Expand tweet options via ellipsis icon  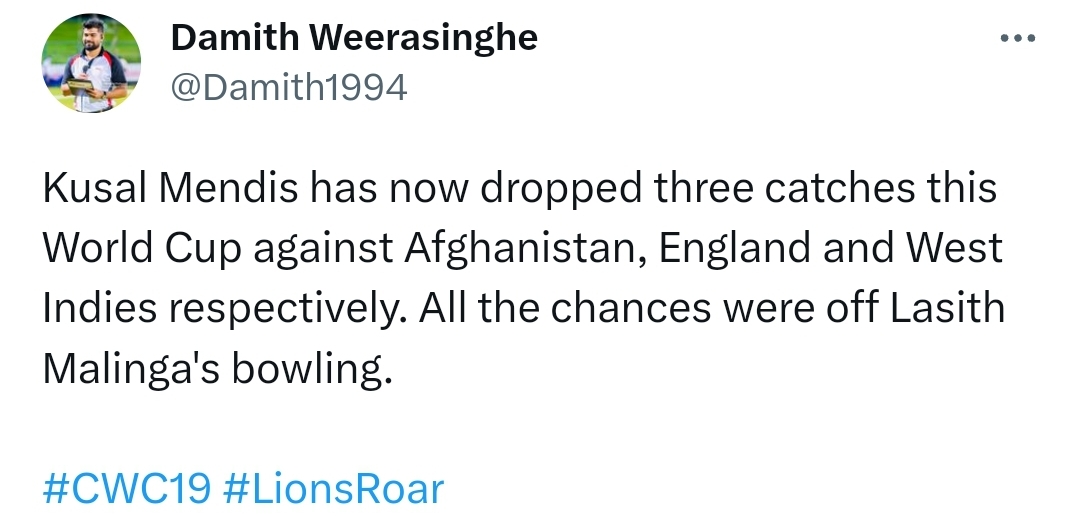1017,39
